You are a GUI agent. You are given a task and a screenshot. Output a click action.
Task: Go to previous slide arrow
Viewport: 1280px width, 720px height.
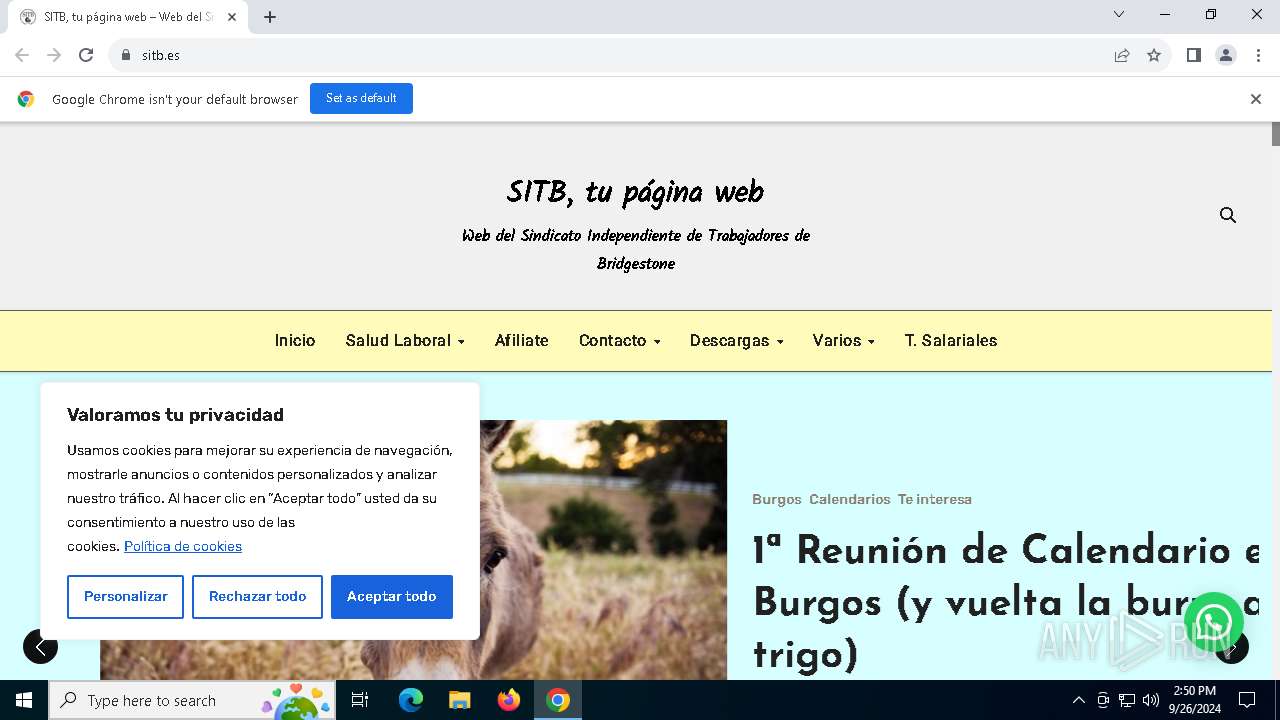pyautogui.click(x=40, y=646)
